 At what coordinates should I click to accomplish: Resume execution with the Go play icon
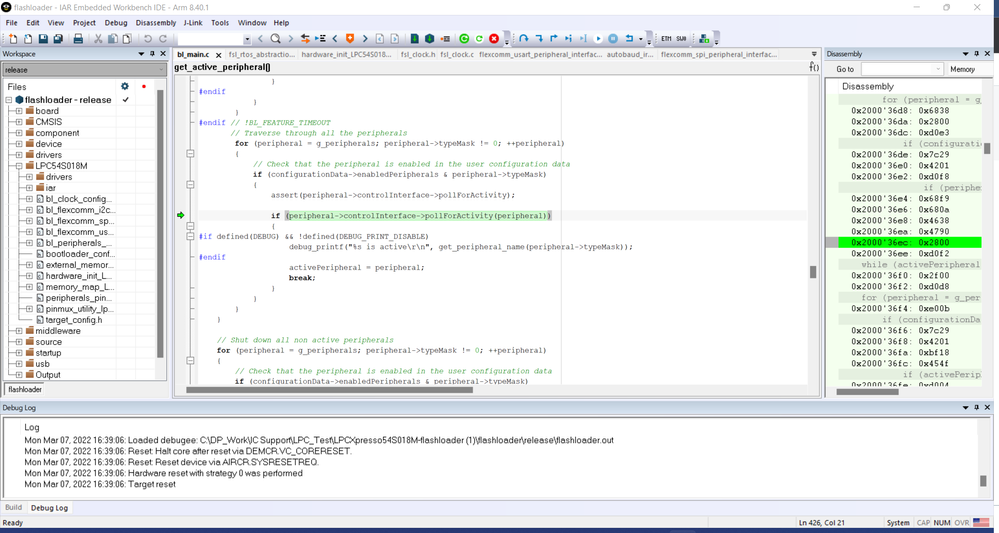pos(598,39)
